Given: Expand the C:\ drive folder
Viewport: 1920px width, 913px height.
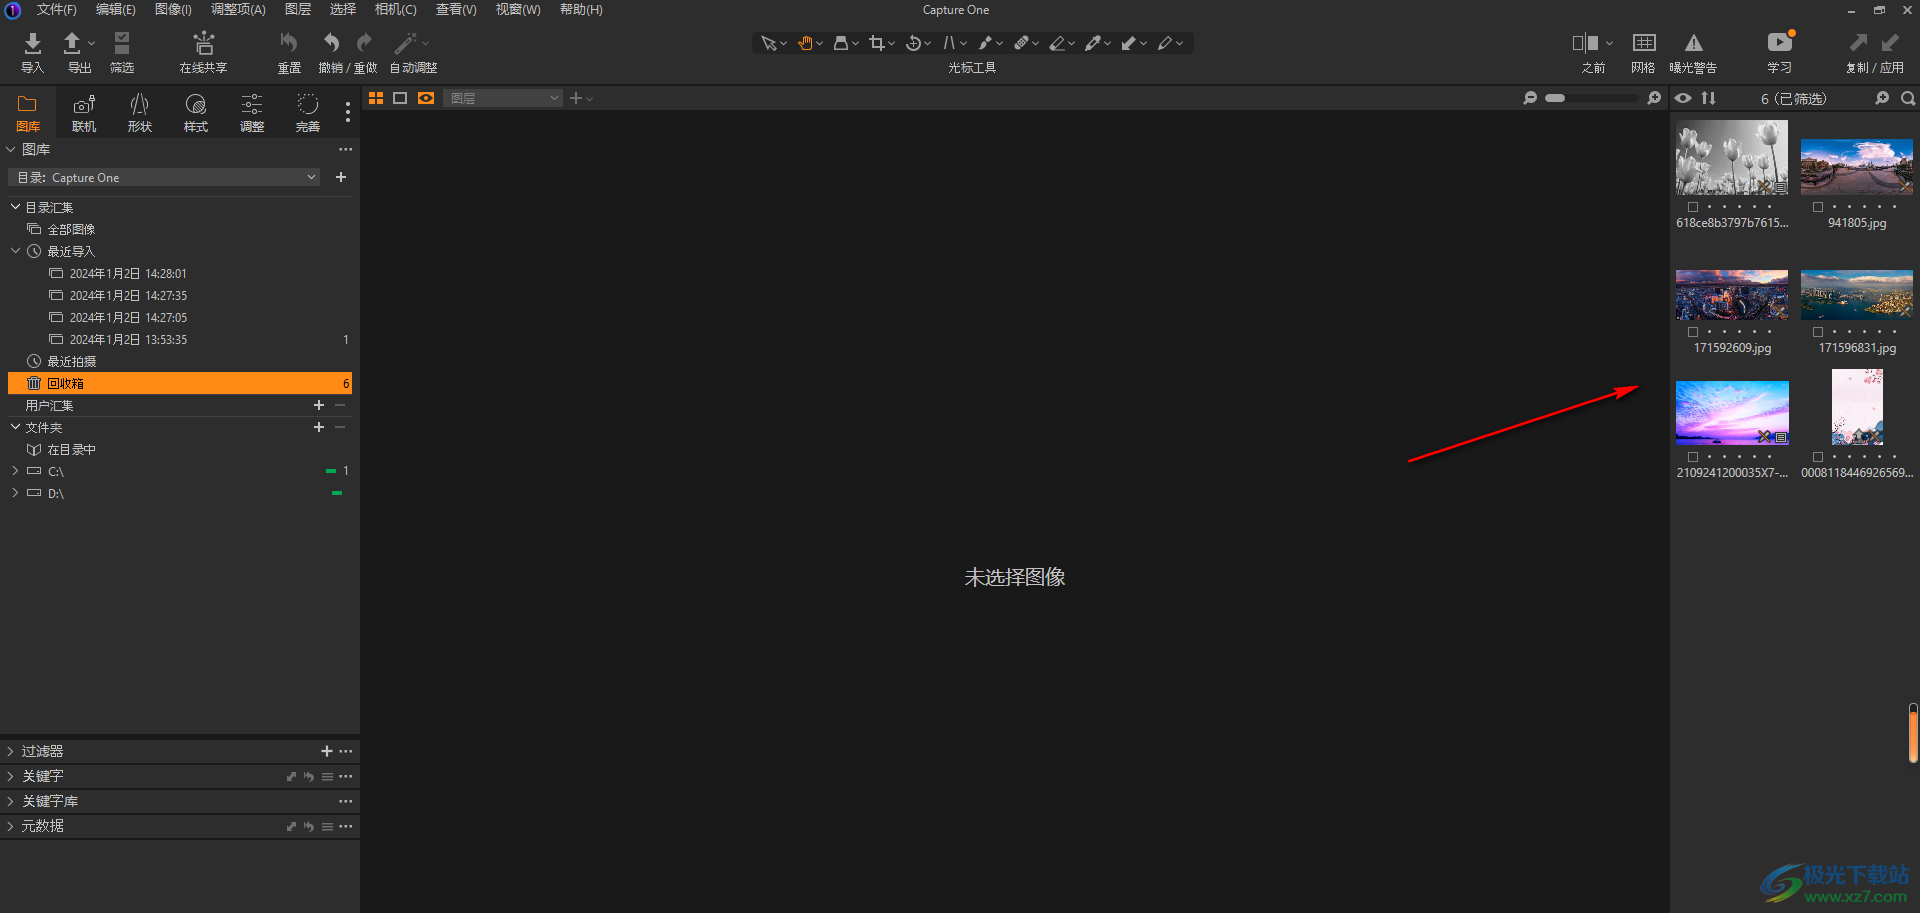Looking at the screenshot, I should tap(15, 471).
